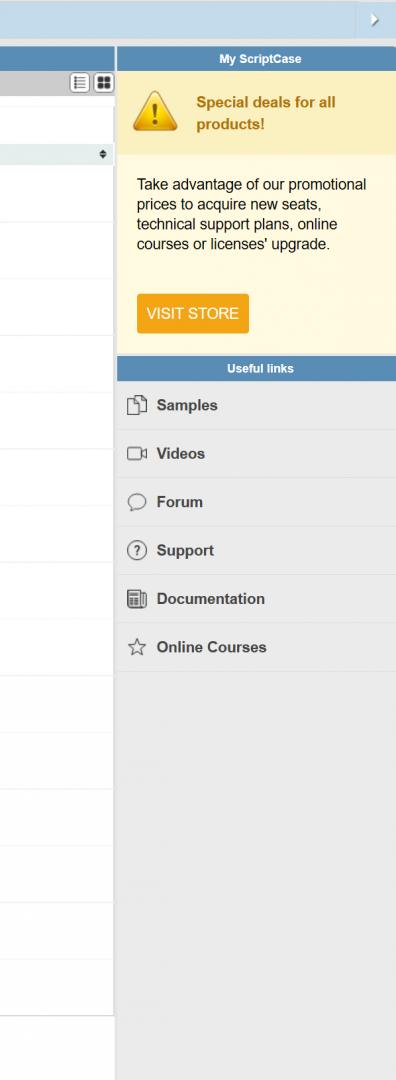The height and width of the screenshot is (1080, 396).
Task: Open the Samples link
Action: pyautogui.click(x=187, y=405)
